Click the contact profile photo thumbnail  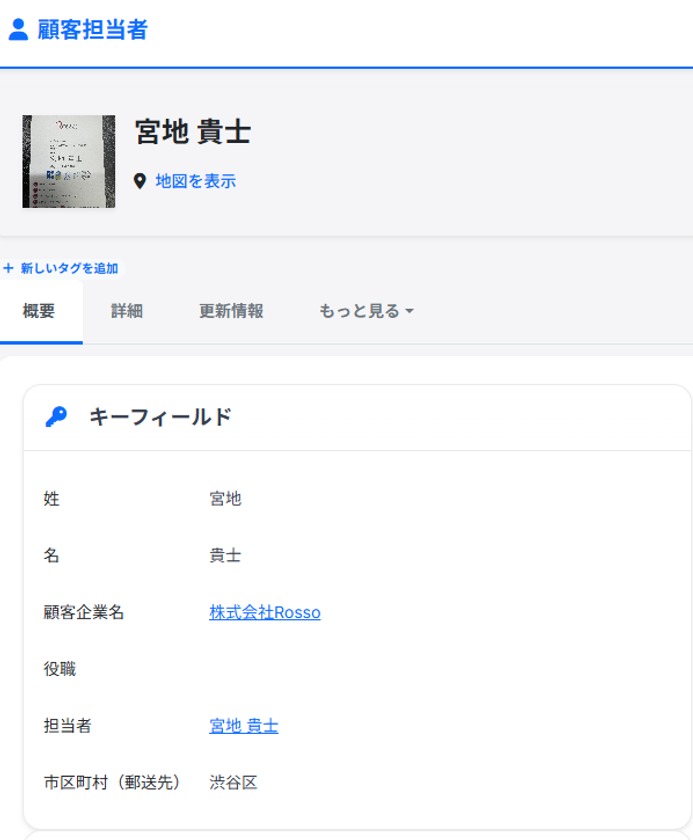70,160
